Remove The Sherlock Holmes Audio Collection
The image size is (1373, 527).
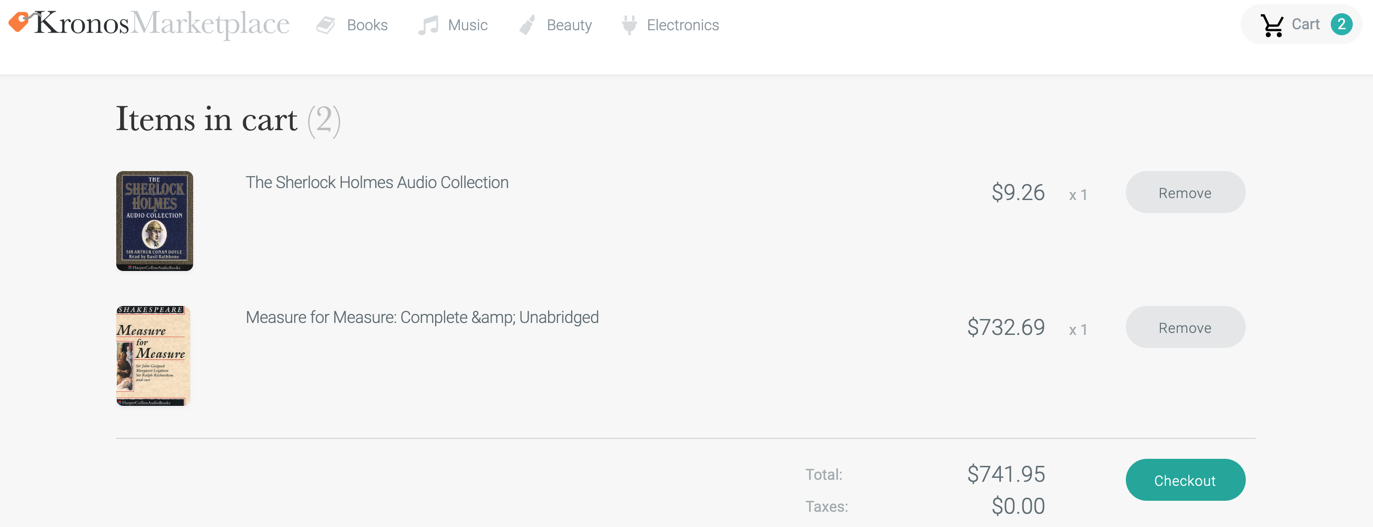pyautogui.click(x=1185, y=193)
